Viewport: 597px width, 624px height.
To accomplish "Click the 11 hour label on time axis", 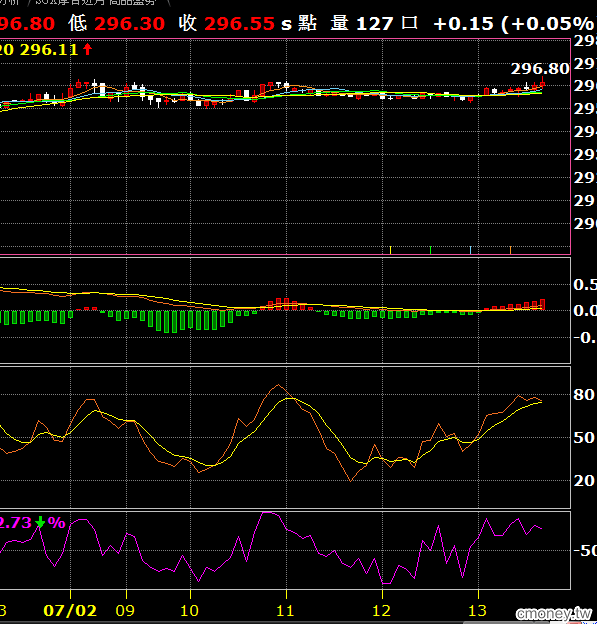I will [x=285, y=610].
